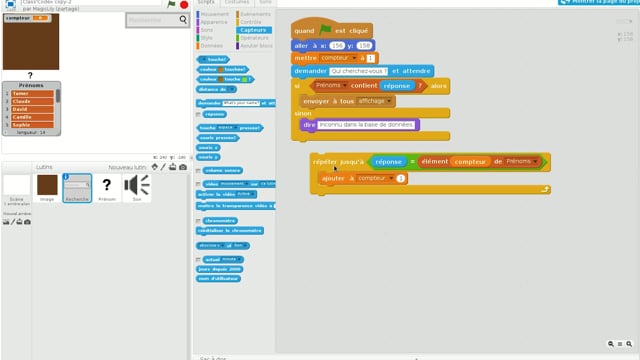Click green flag in quand cliqué hat block
Screen dimensions: 640x360
[325, 30]
